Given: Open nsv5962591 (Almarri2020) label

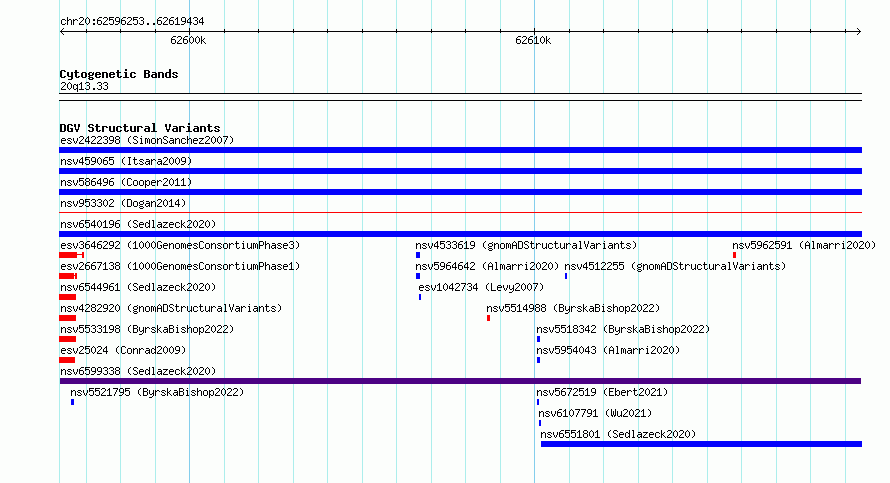Looking at the screenshot, I should point(804,245).
